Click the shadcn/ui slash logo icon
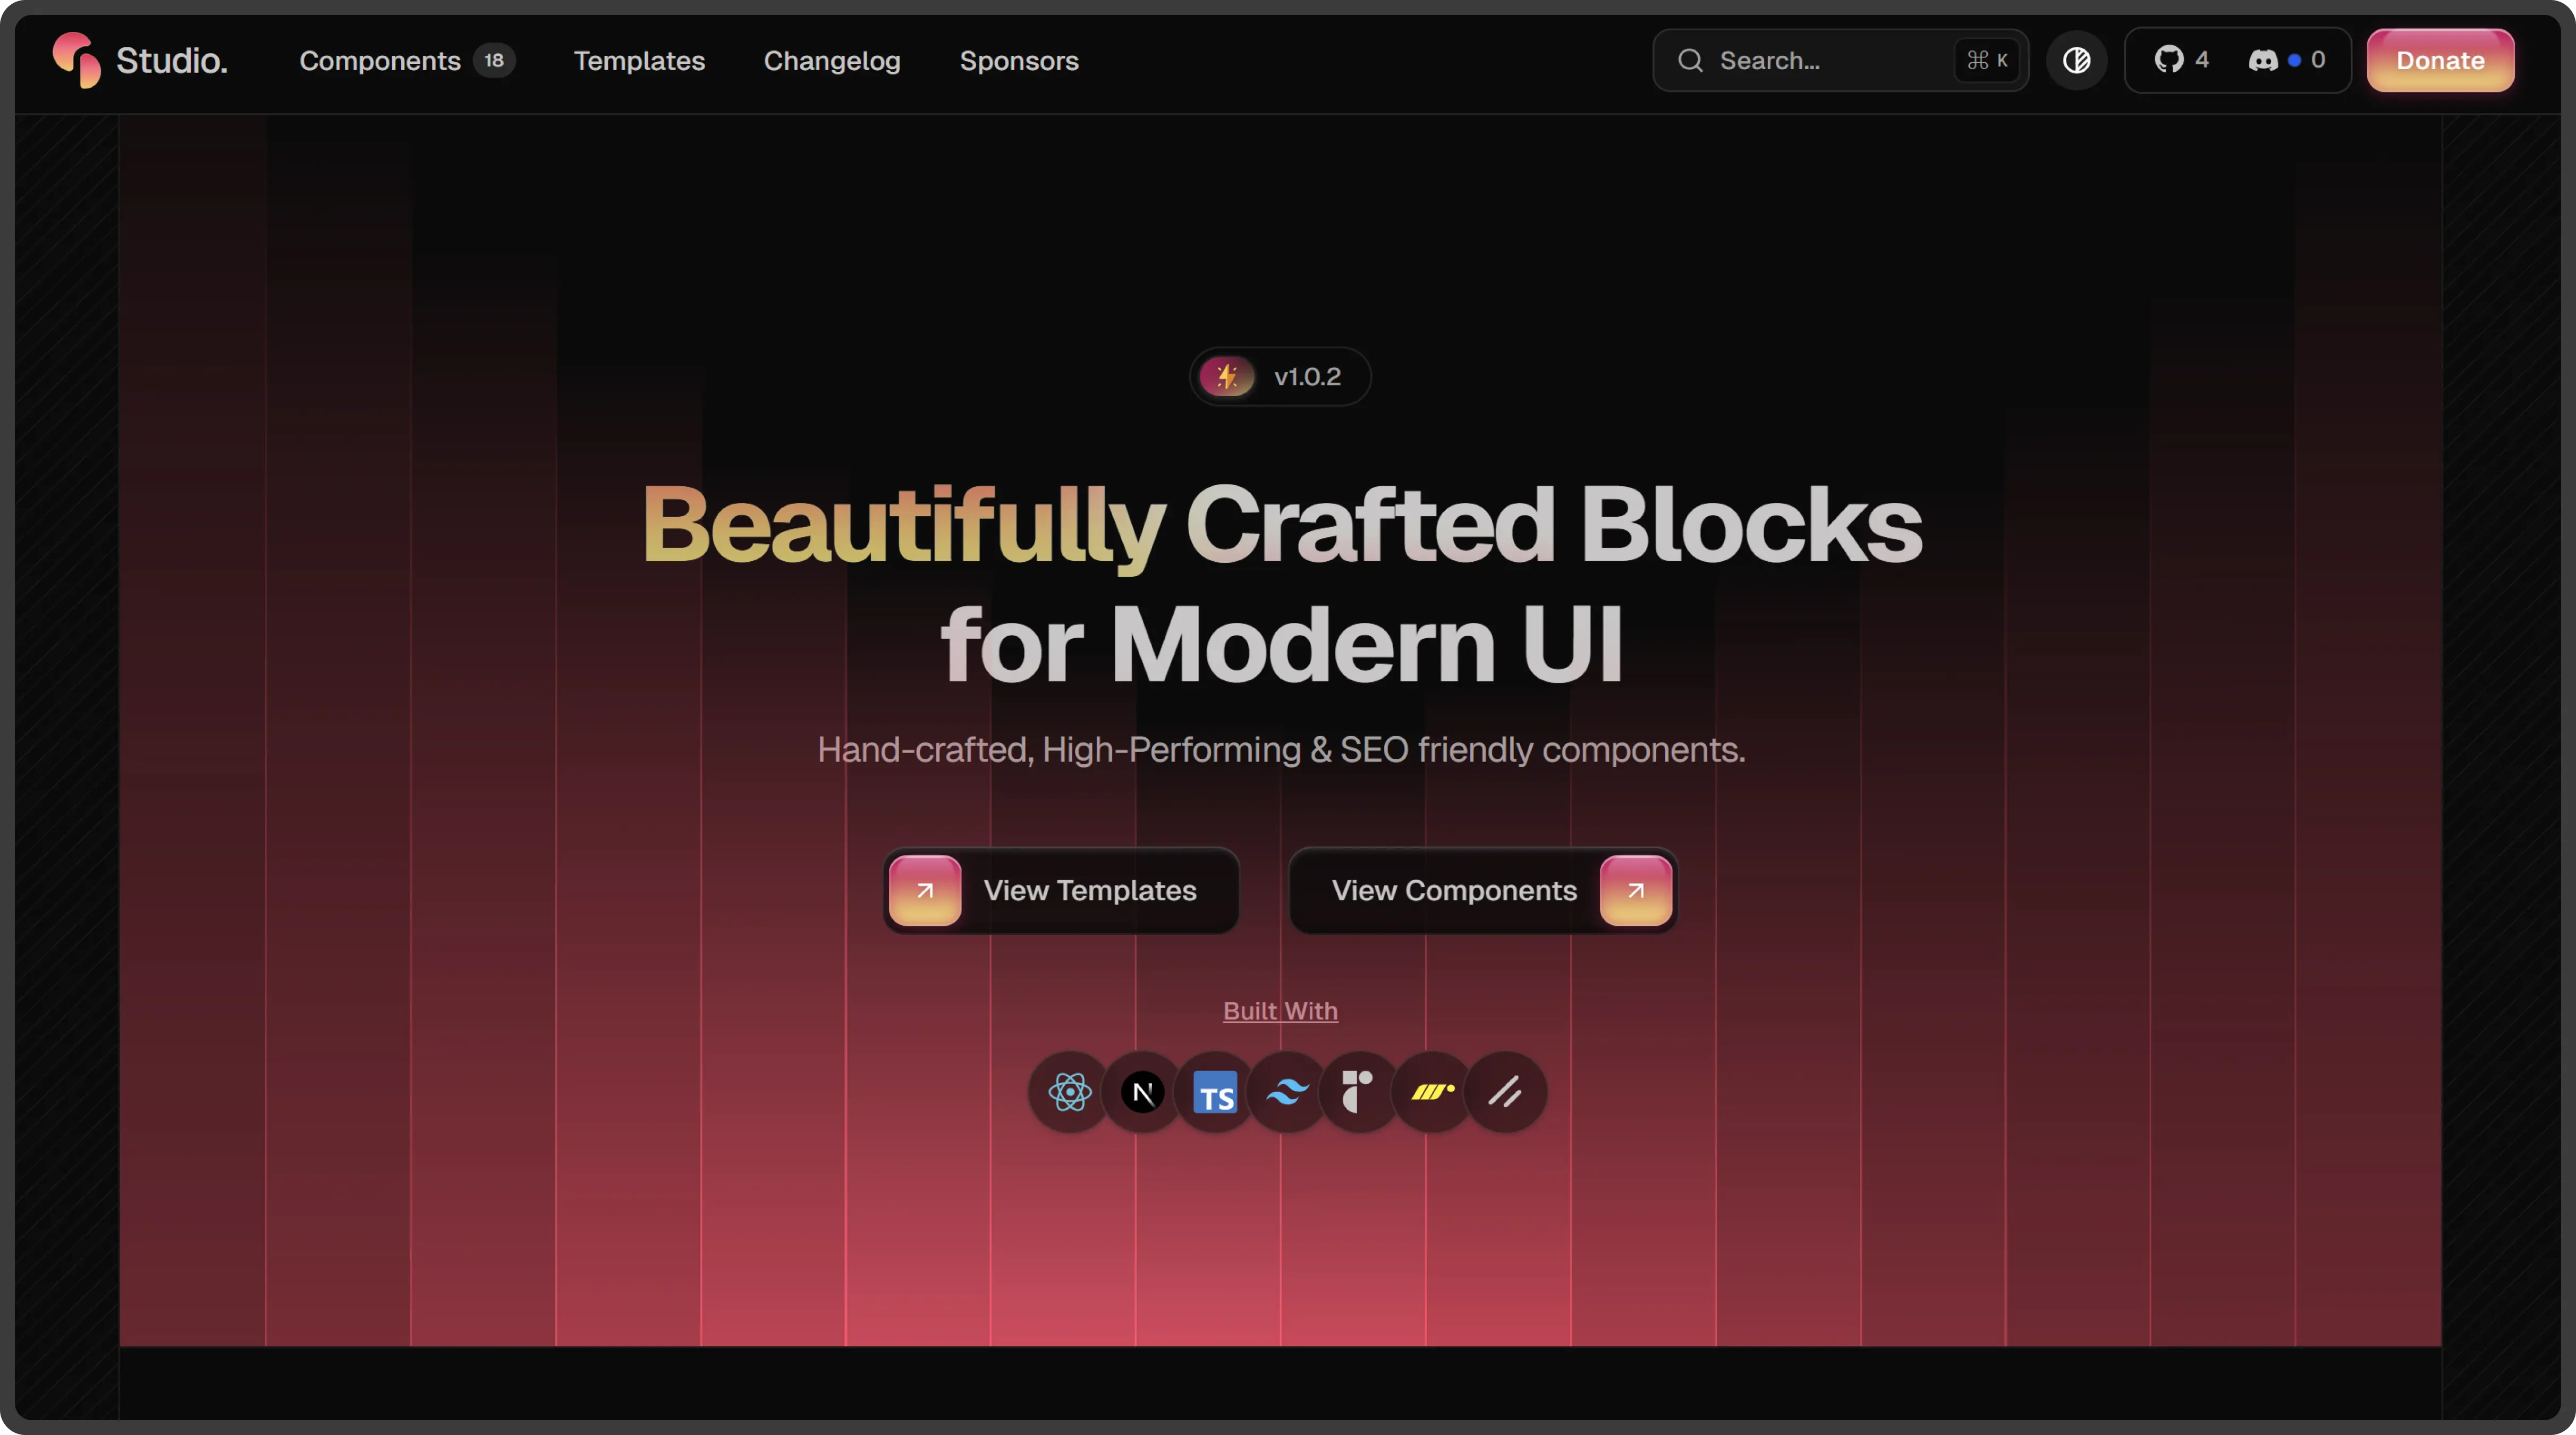The height and width of the screenshot is (1435, 2576). pos(1505,1092)
